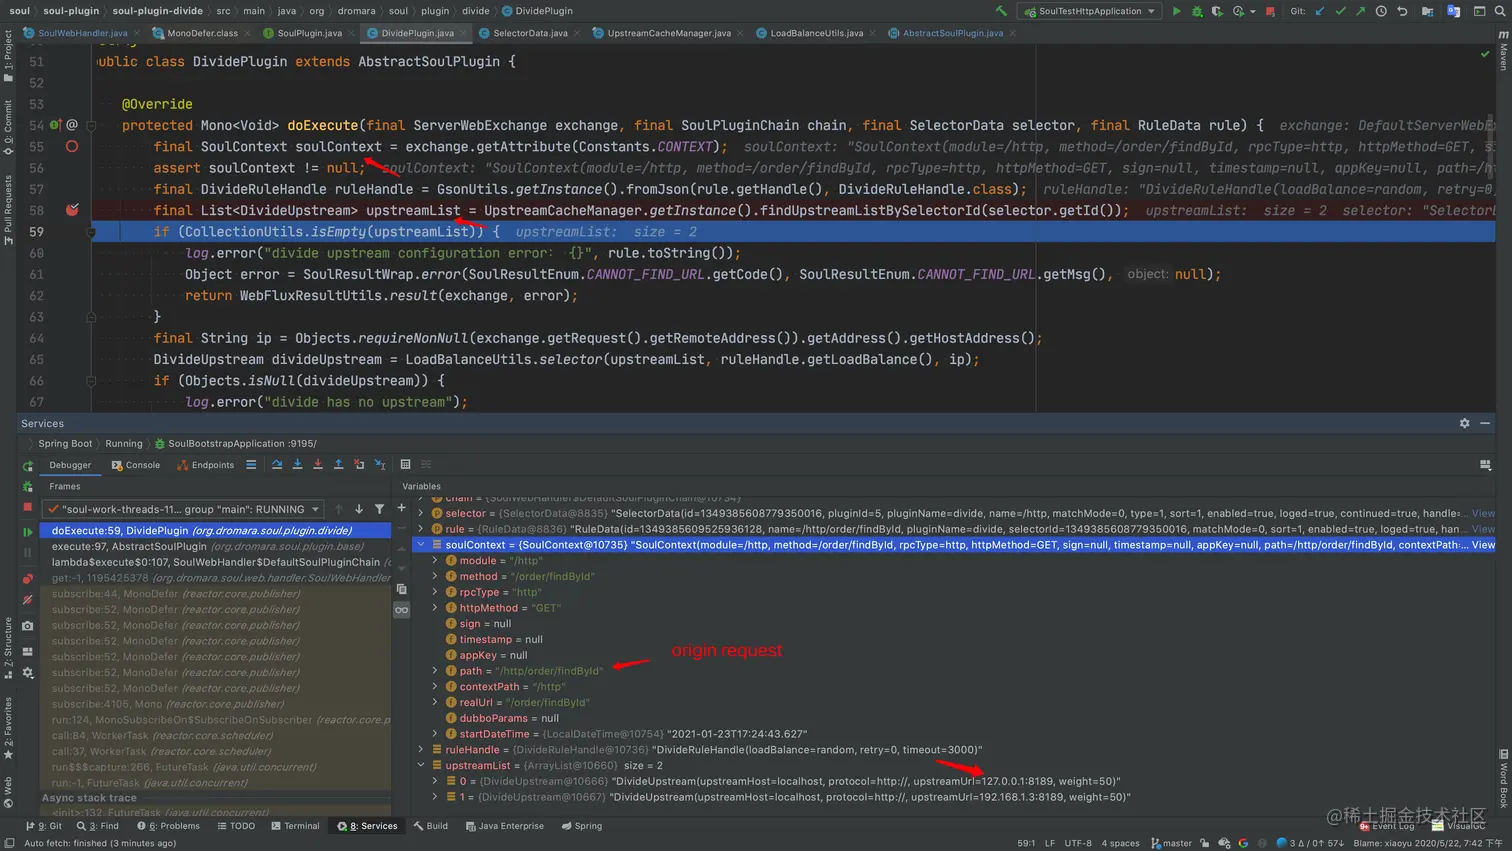Open the Translate icon in the top toolbar
Image resolution: width=1512 pixels, height=851 pixels.
[x=1454, y=11]
